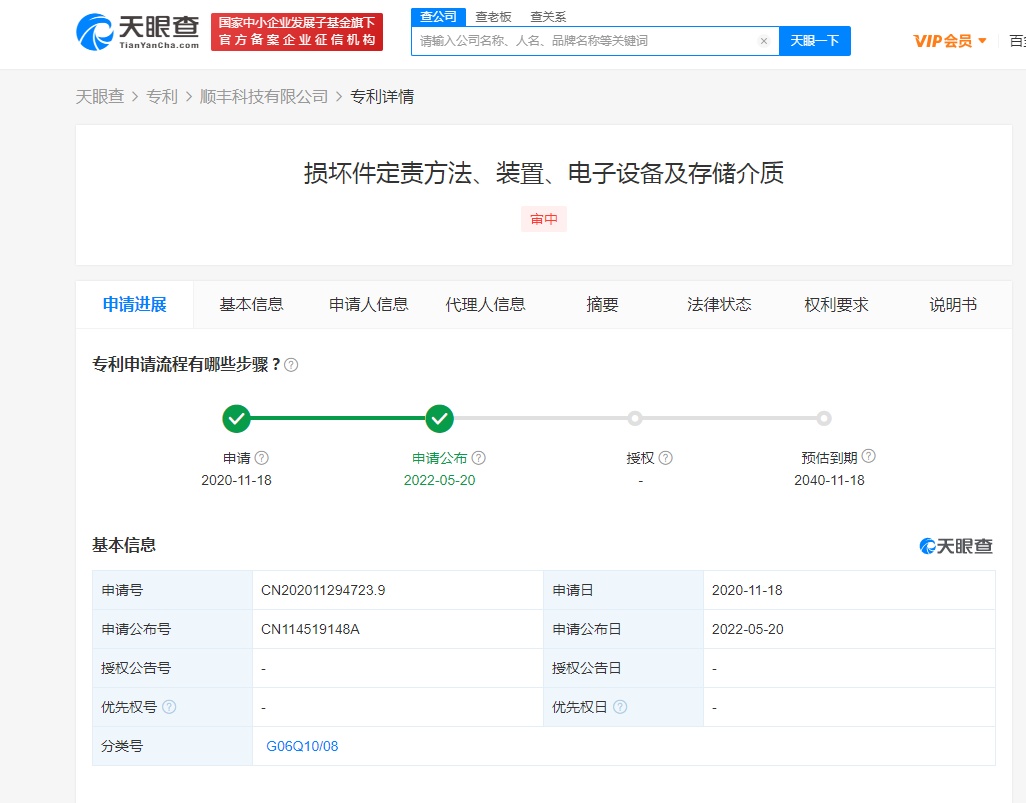Click 申请公布日 value 2022-05-20 in table

[747, 630]
